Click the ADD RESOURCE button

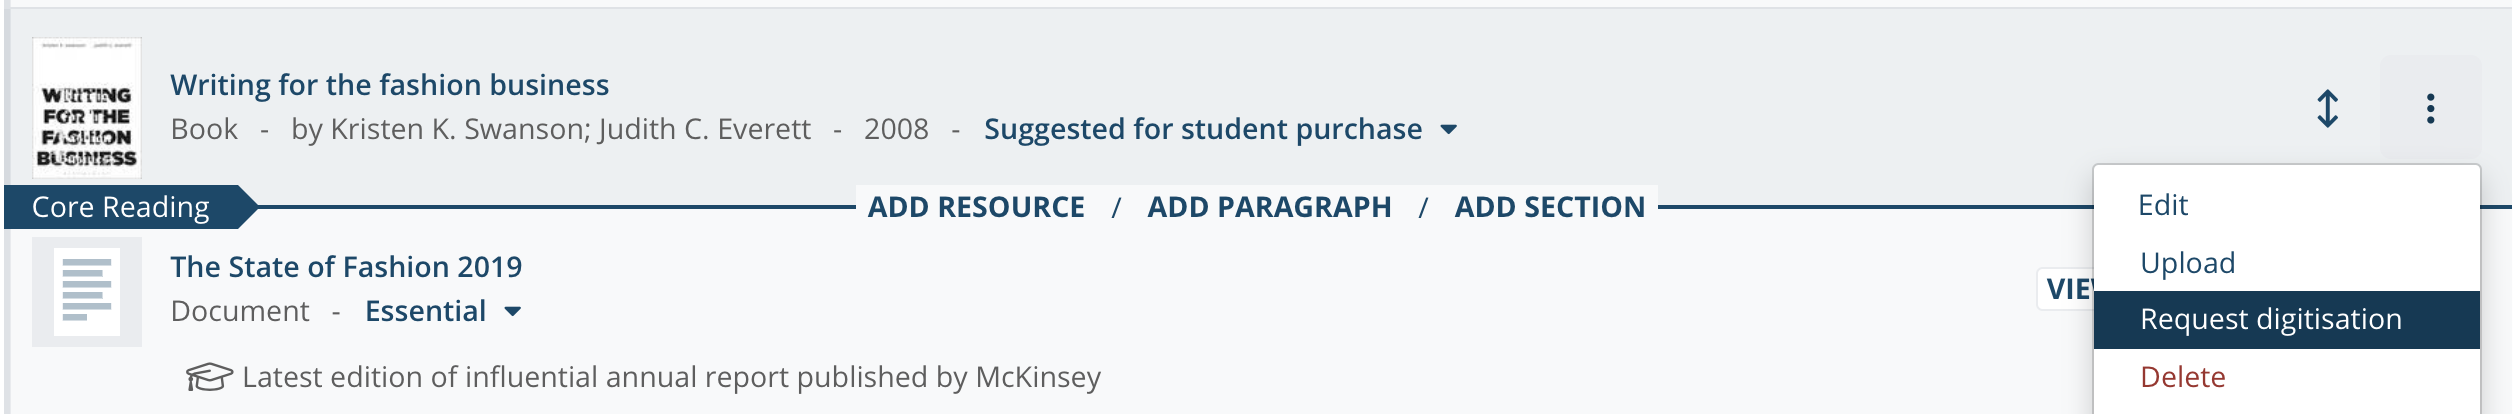(976, 207)
